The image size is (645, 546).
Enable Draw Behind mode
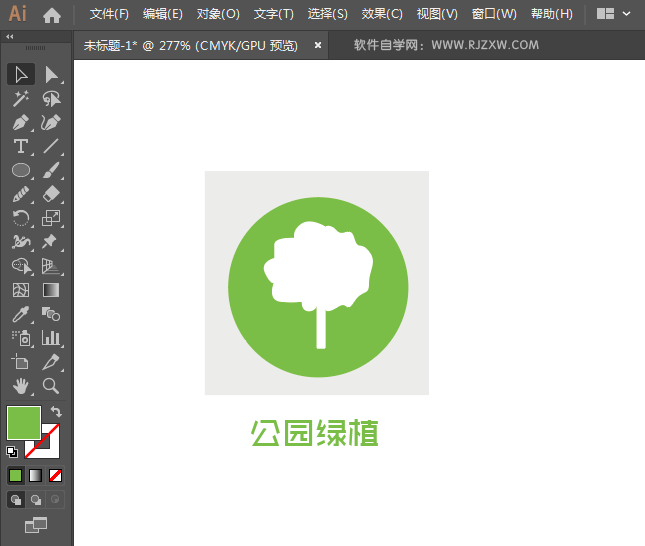coord(36,500)
